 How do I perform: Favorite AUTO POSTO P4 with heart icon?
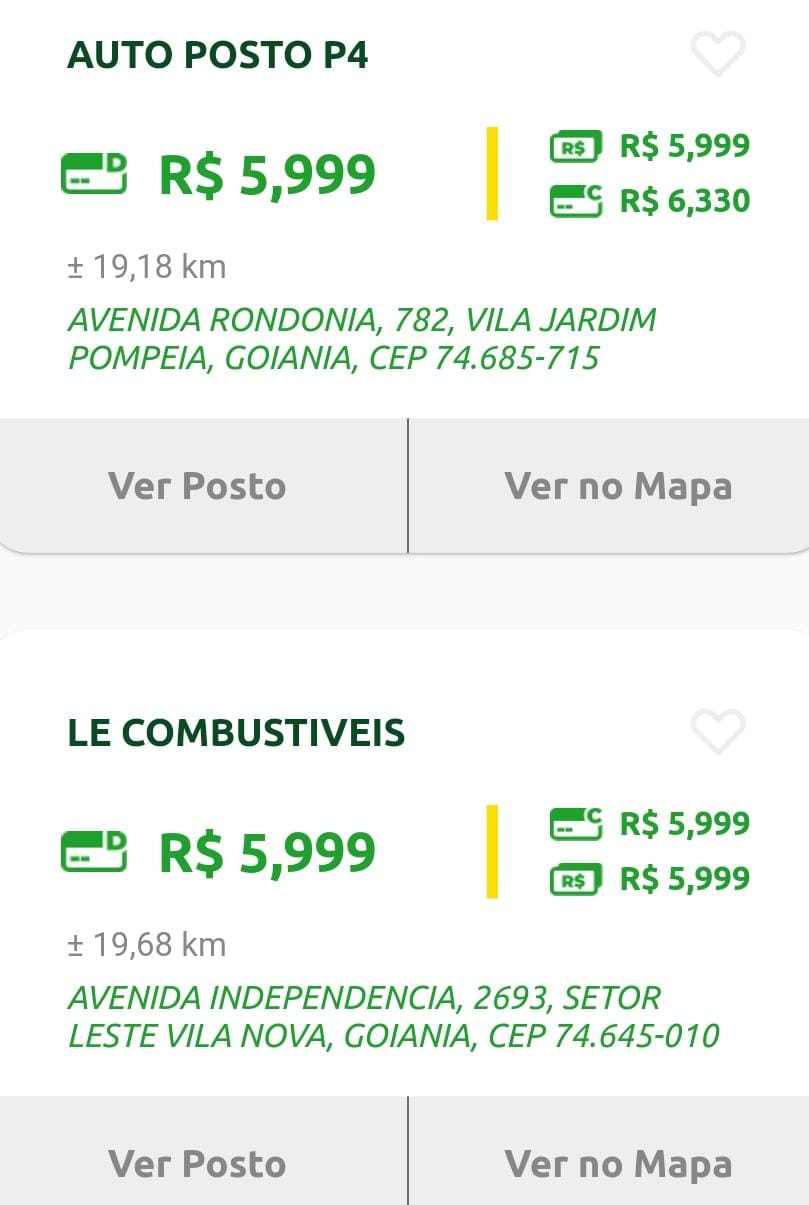tap(718, 54)
